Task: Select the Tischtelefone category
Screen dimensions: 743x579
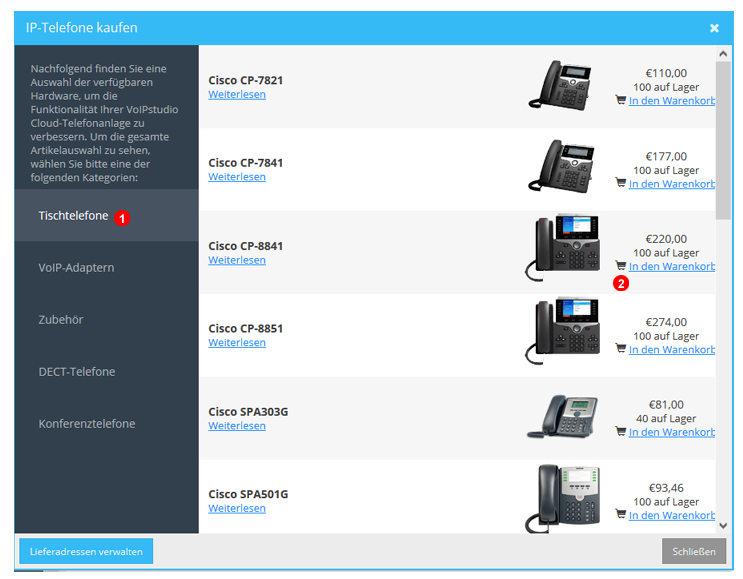Action: pyautogui.click(x=73, y=216)
